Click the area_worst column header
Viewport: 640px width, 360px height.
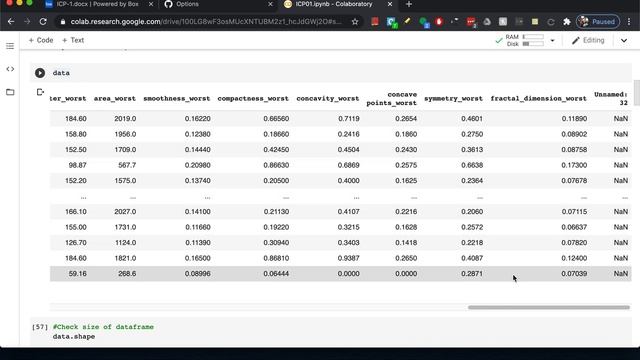115,98
